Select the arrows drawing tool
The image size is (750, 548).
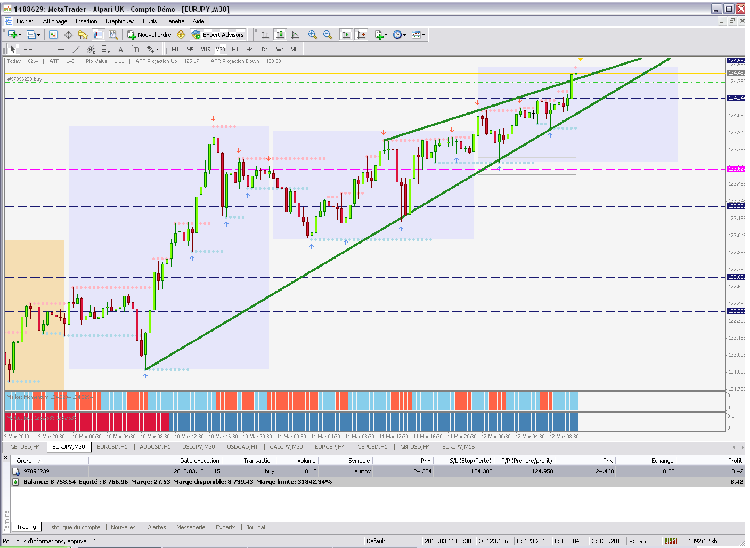click(x=150, y=49)
